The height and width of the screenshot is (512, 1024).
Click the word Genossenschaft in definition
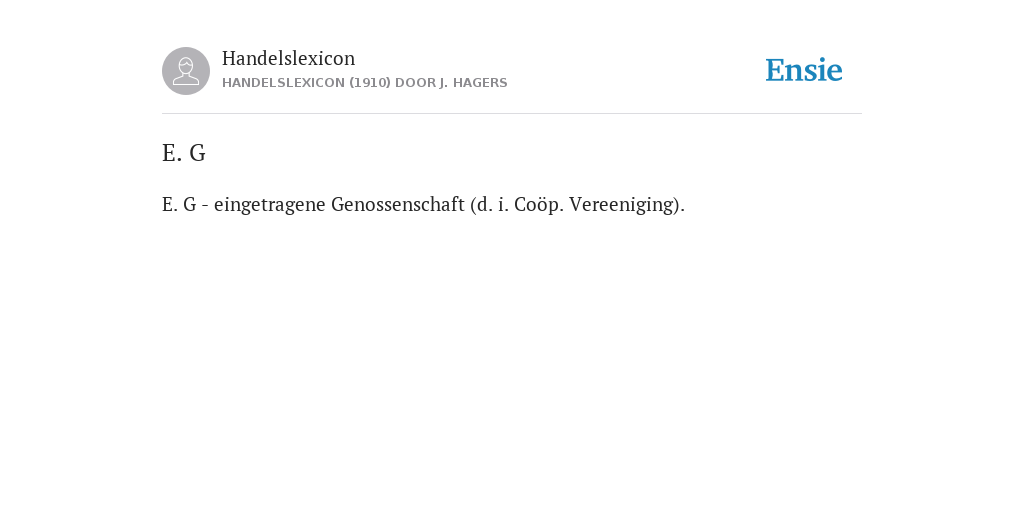398,204
